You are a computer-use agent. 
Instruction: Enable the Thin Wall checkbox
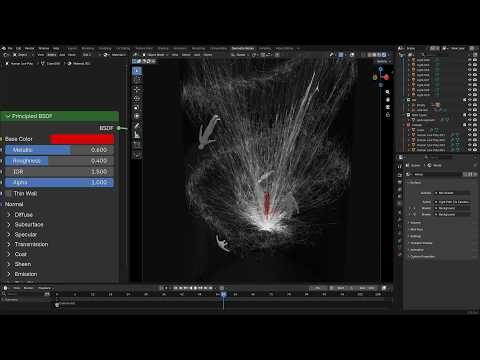tap(8, 194)
